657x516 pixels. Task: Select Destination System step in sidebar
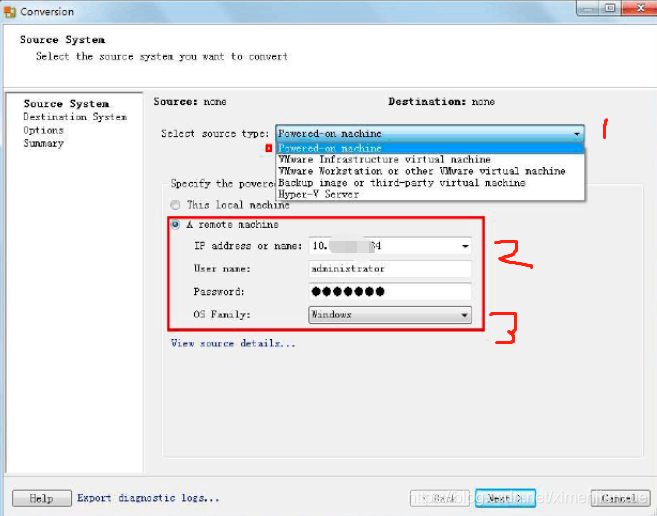click(75, 117)
